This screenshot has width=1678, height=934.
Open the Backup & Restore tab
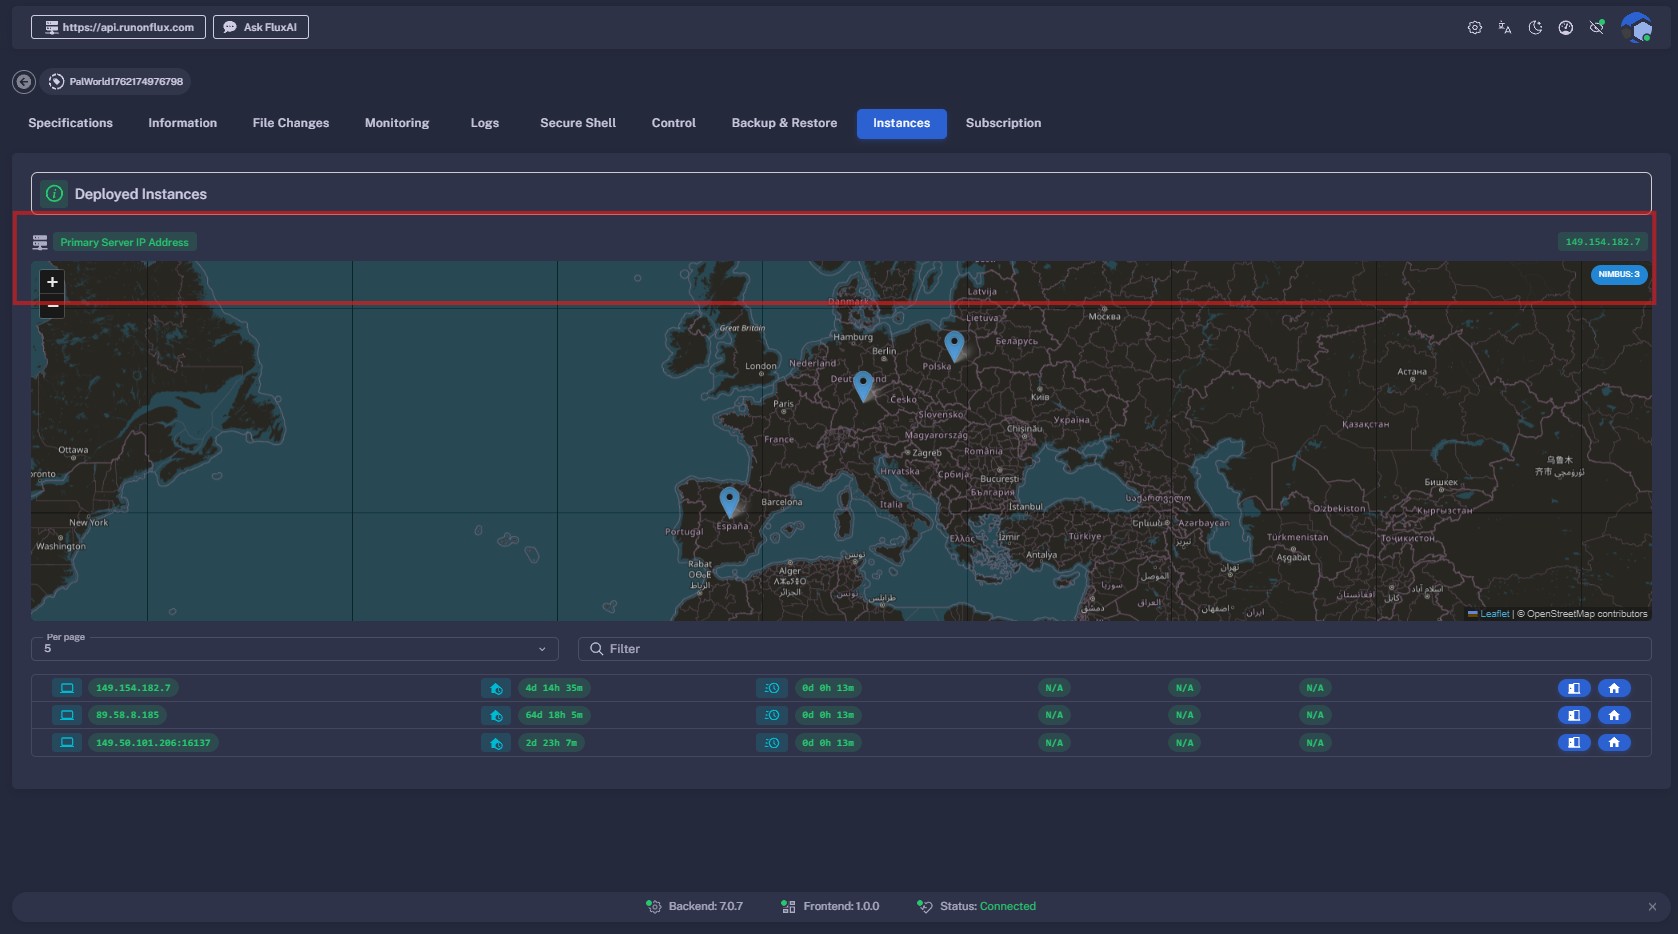tap(784, 123)
